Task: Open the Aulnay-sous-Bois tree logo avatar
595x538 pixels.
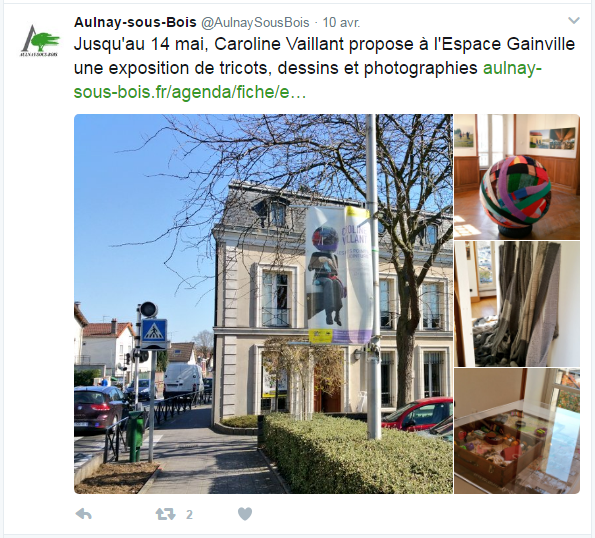Action: click(39, 41)
